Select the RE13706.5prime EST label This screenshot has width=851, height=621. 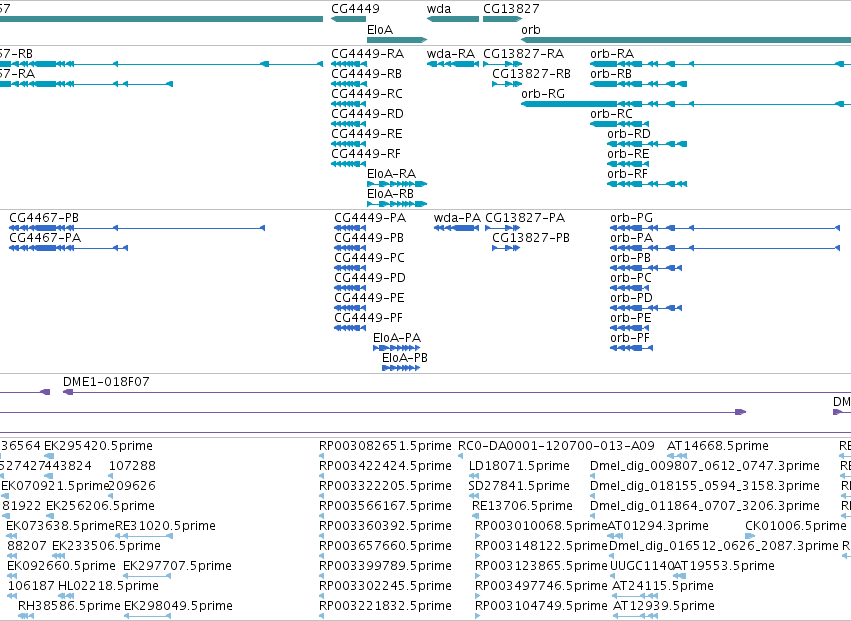523,506
